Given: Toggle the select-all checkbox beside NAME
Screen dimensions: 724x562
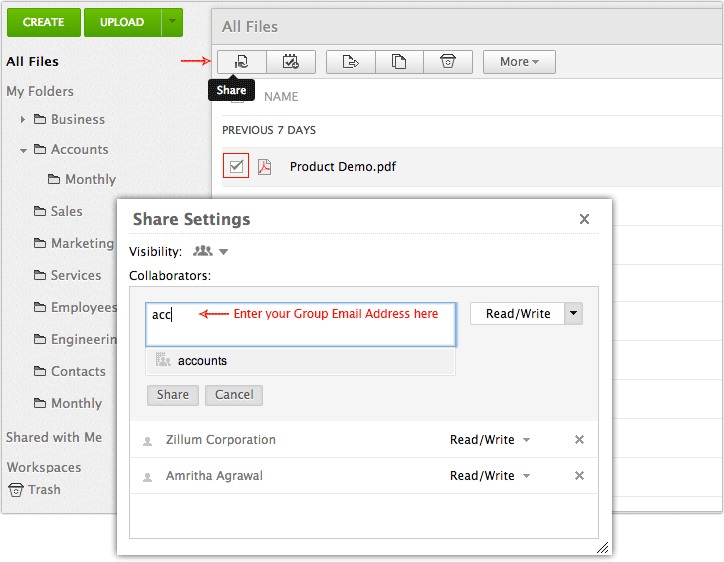Looking at the screenshot, I should (237, 97).
